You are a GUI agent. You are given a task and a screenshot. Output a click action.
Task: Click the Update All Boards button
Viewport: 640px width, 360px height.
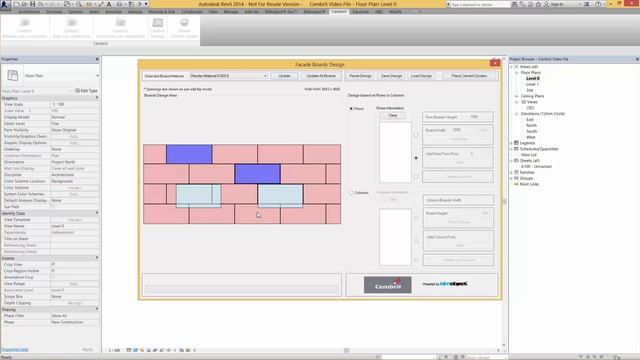coord(321,76)
